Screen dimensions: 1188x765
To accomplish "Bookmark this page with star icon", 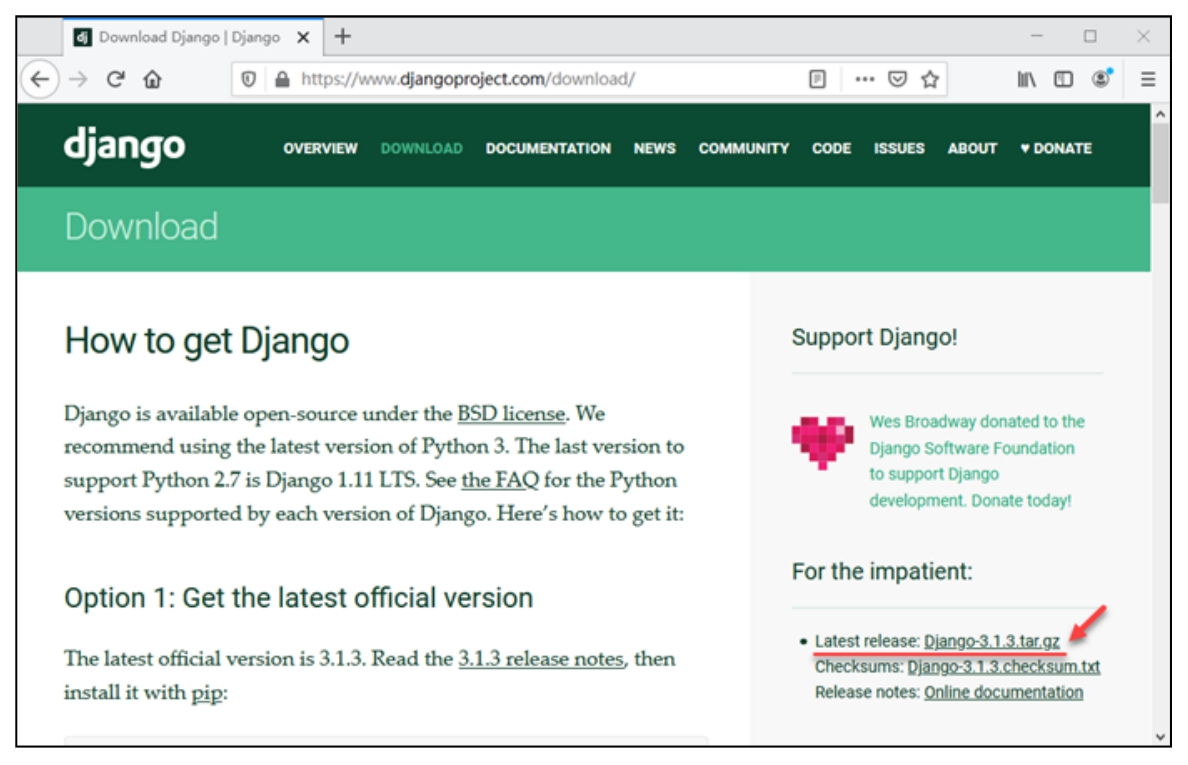I will click(930, 79).
